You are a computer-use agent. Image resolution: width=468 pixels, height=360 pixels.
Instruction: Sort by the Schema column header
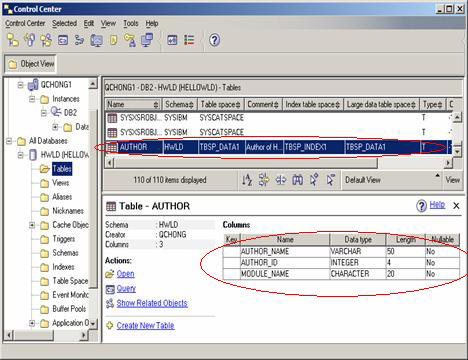[x=179, y=104]
